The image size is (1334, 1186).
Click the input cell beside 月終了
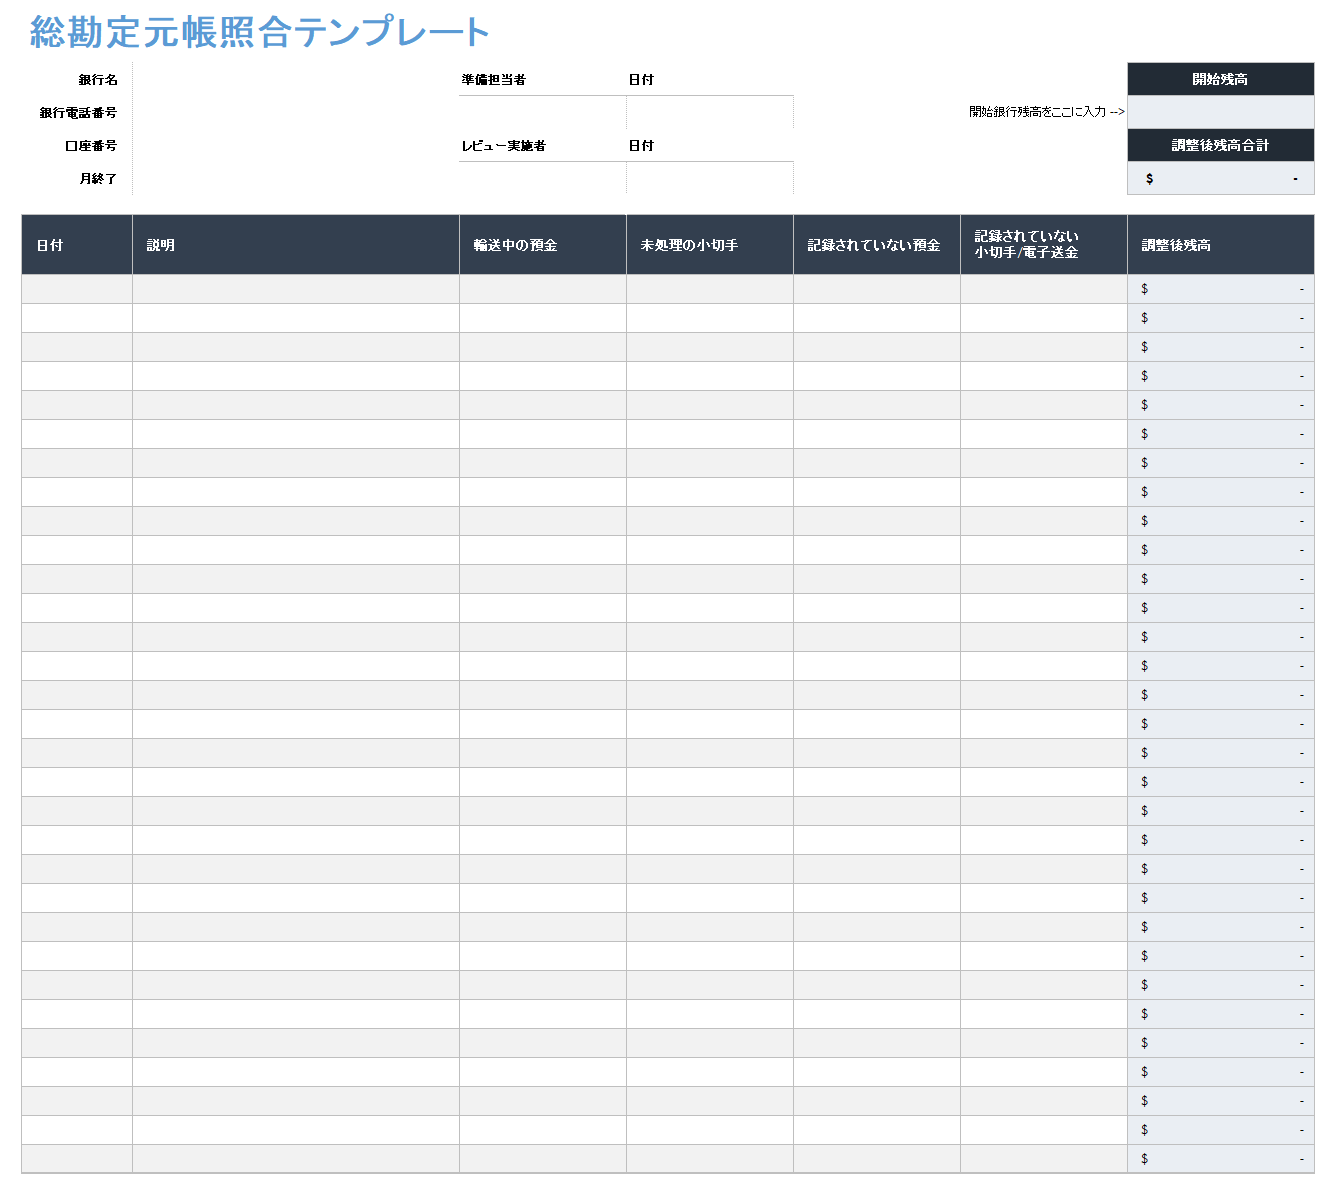tap(295, 179)
